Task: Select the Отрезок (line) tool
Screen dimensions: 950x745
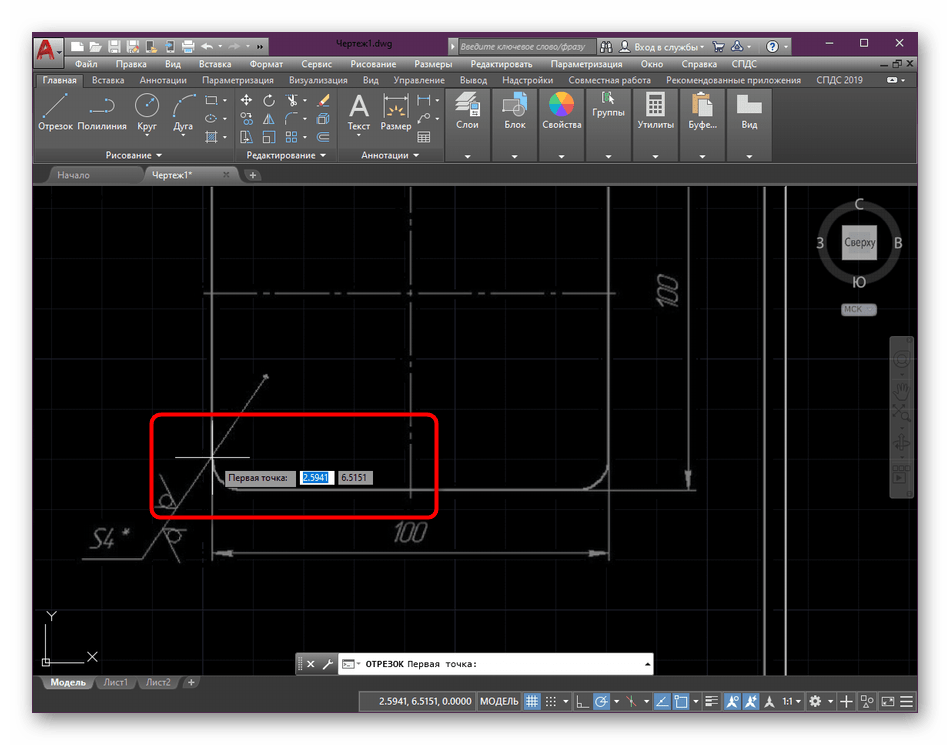Action: coord(55,112)
